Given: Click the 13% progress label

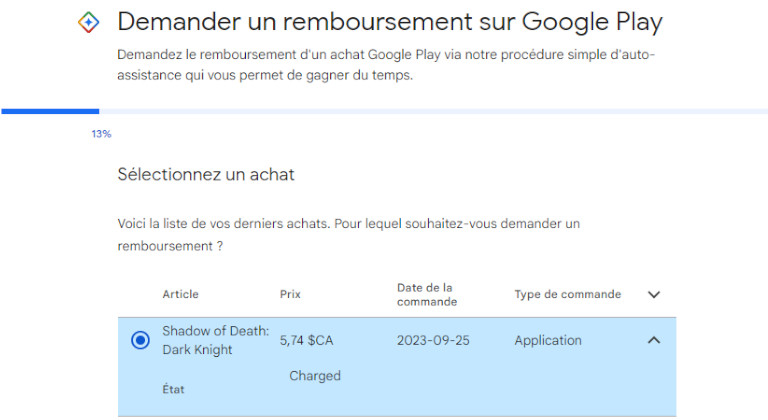Looking at the screenshot, I should pos(101,134).
